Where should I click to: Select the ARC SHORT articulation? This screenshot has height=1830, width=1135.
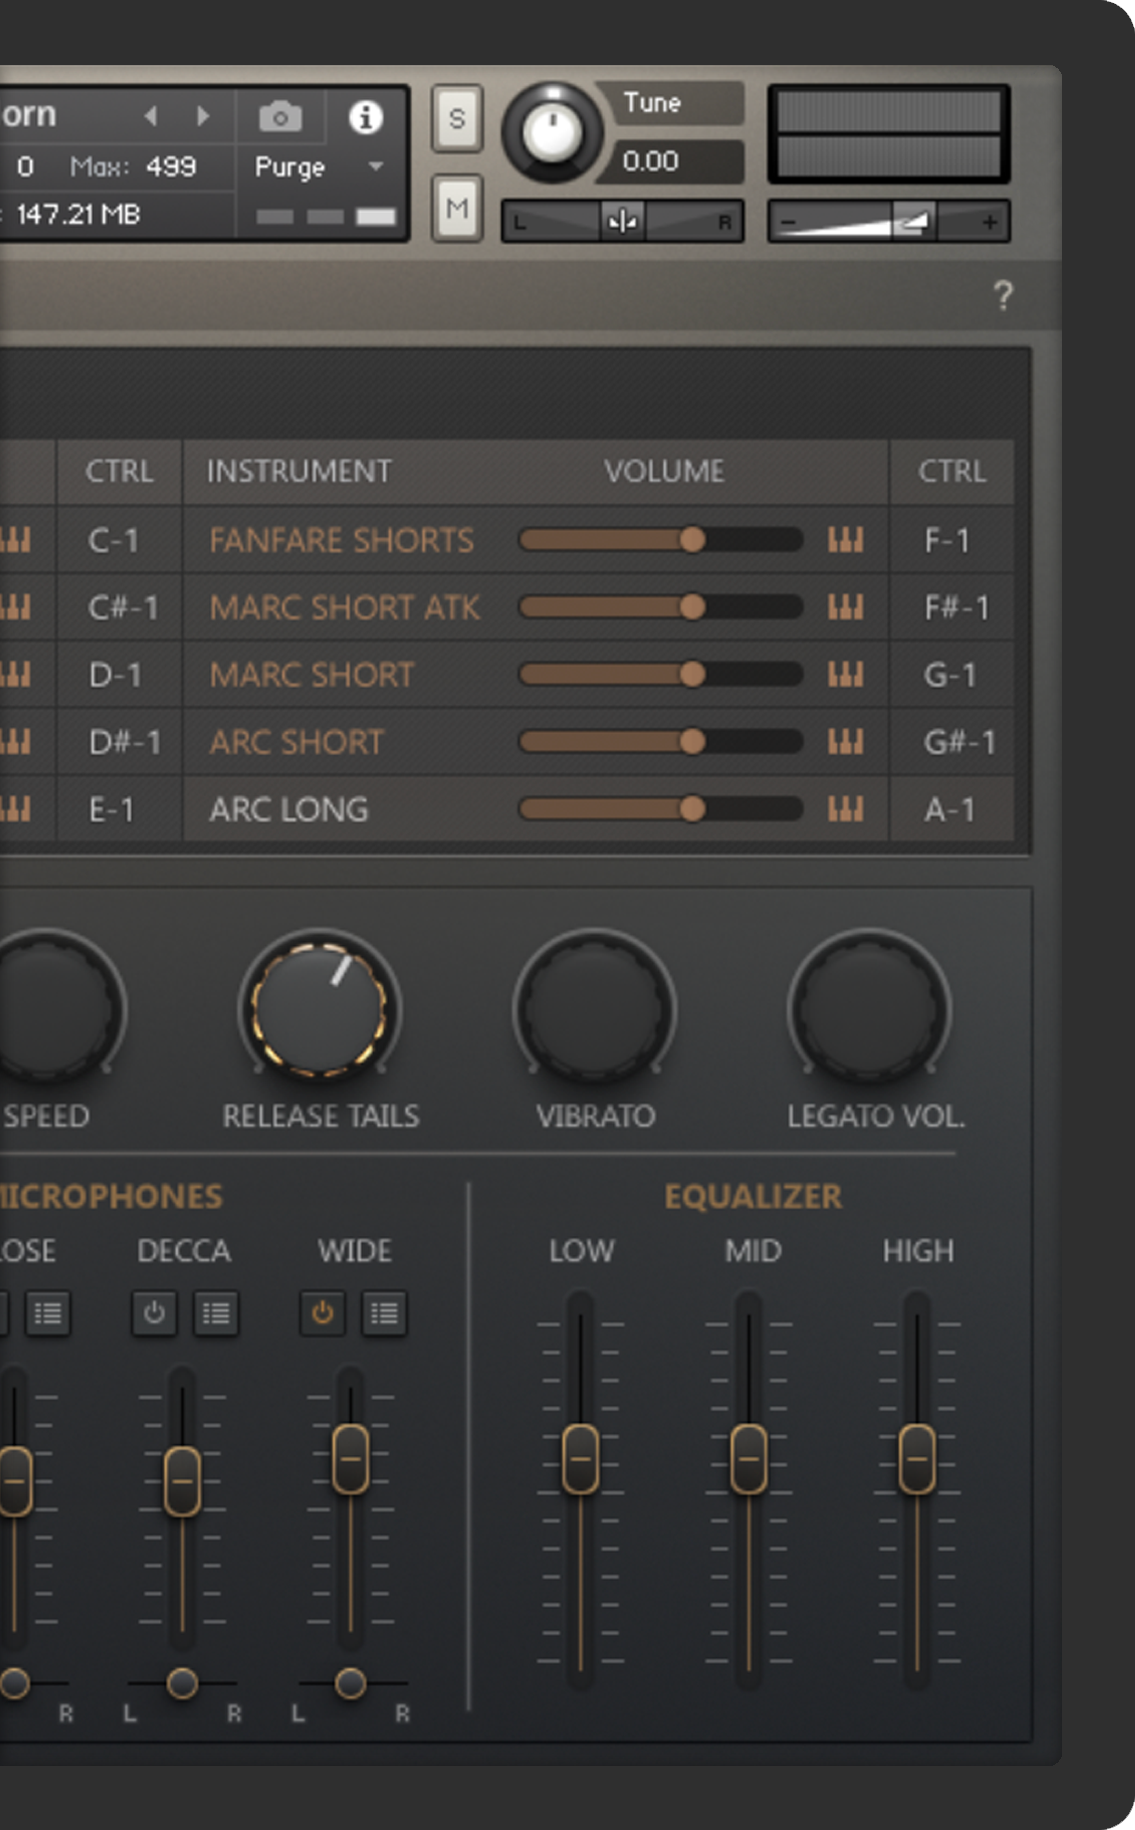click(297, 742)
